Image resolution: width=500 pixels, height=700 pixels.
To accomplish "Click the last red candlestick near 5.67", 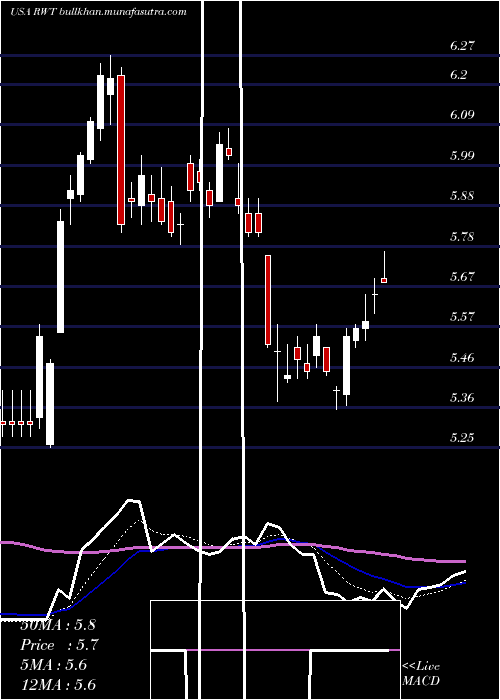I will pos(384,280).
